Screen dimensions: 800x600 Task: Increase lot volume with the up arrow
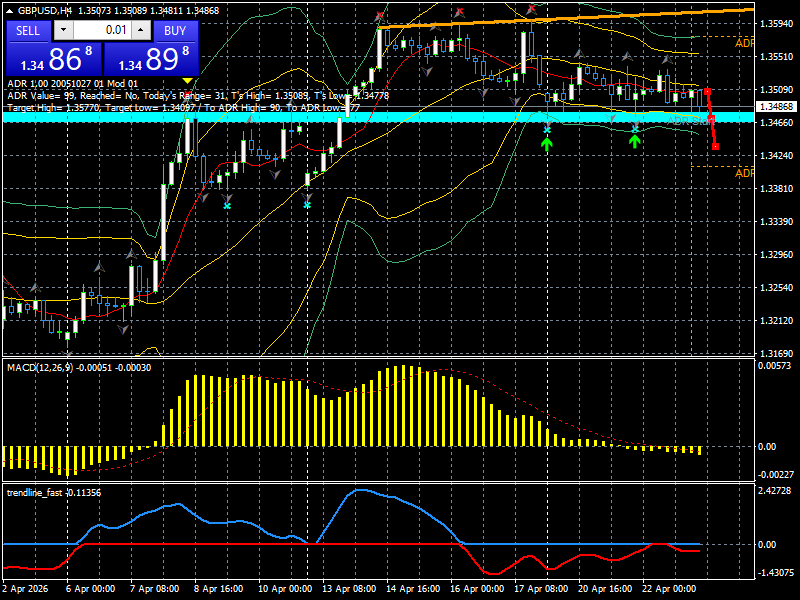click(x=140, y=30)
